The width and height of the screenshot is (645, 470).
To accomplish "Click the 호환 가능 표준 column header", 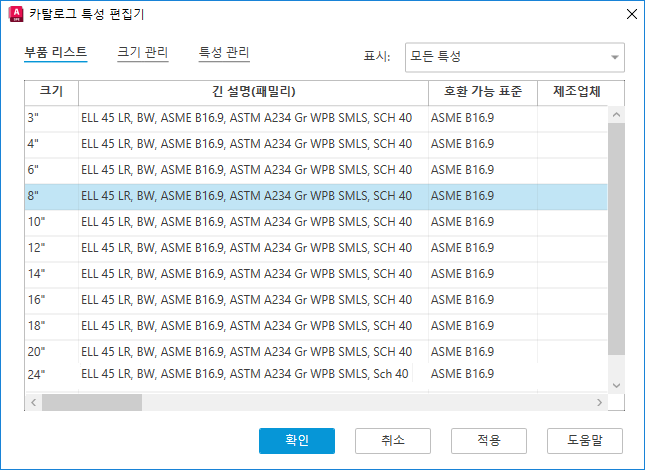I will point(482,92).
